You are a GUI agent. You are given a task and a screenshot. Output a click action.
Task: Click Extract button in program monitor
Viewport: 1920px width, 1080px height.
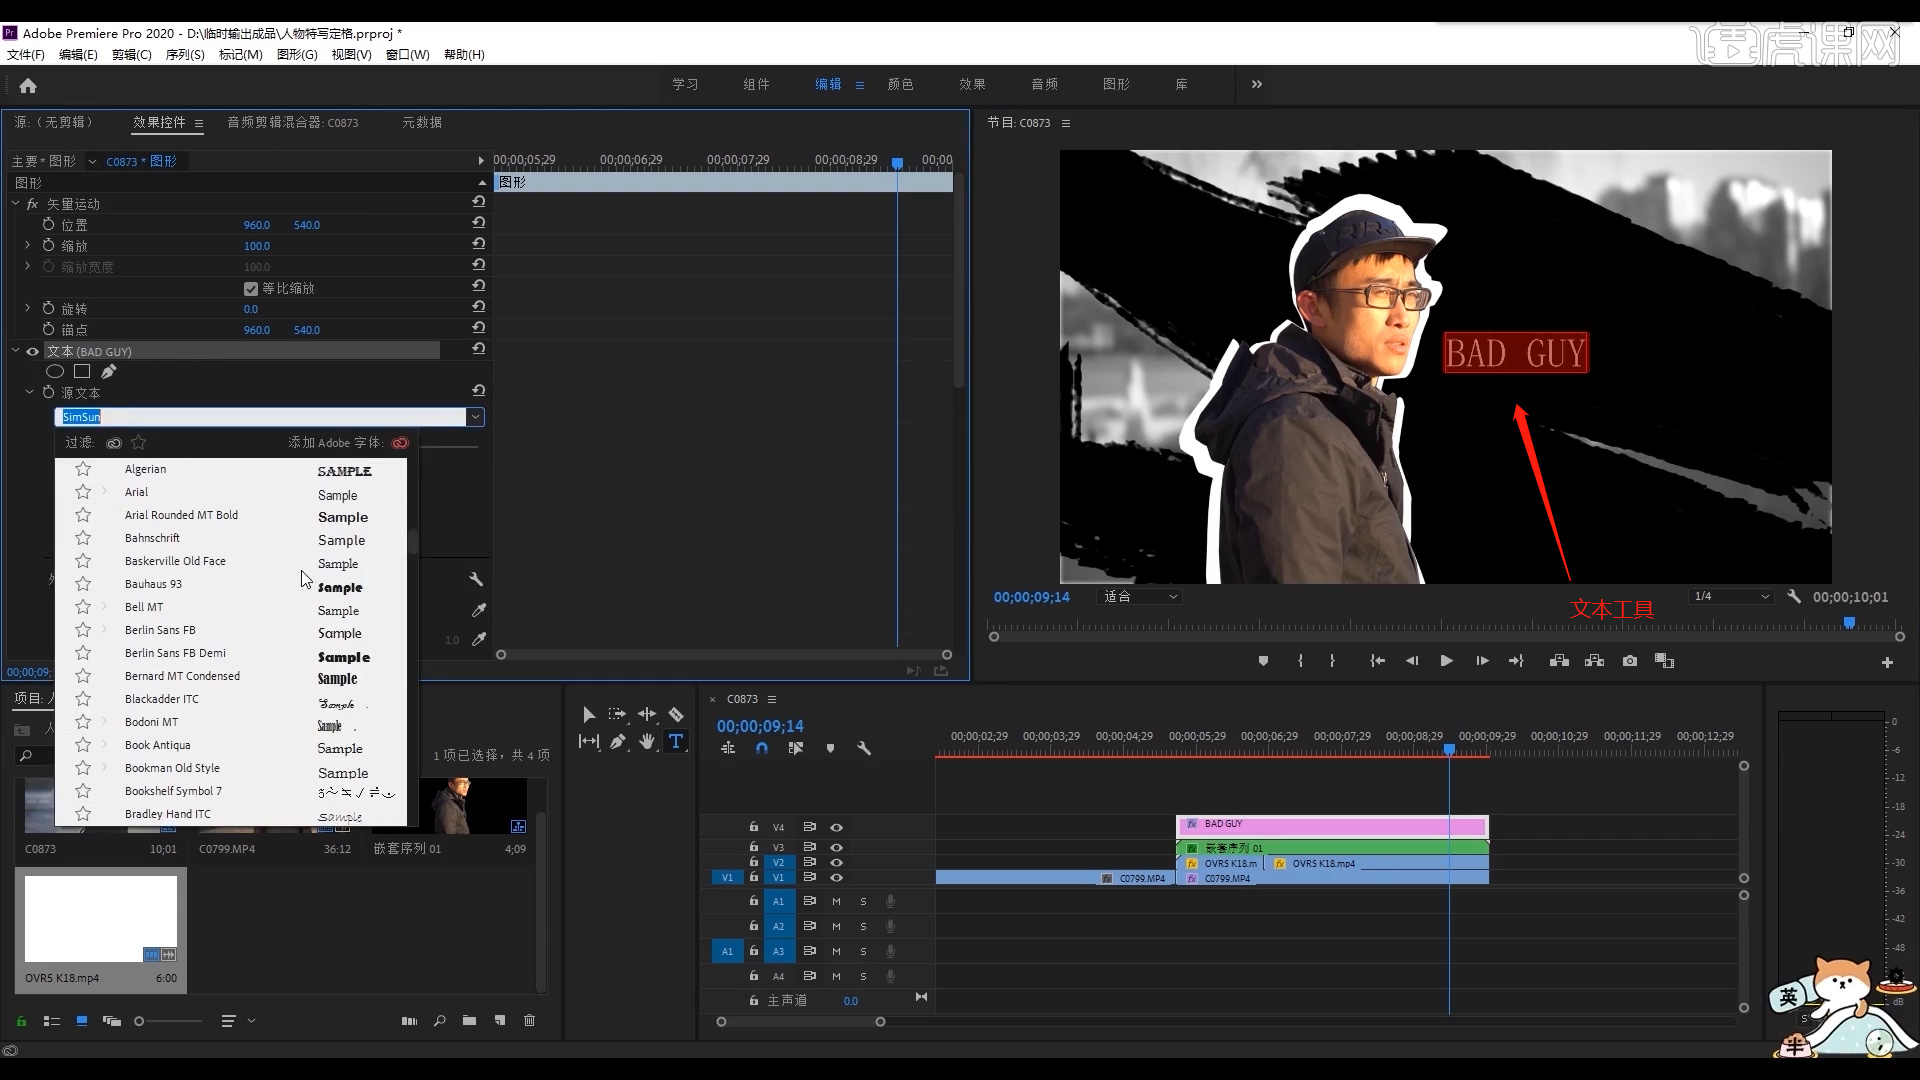[x=1594, y=661]
